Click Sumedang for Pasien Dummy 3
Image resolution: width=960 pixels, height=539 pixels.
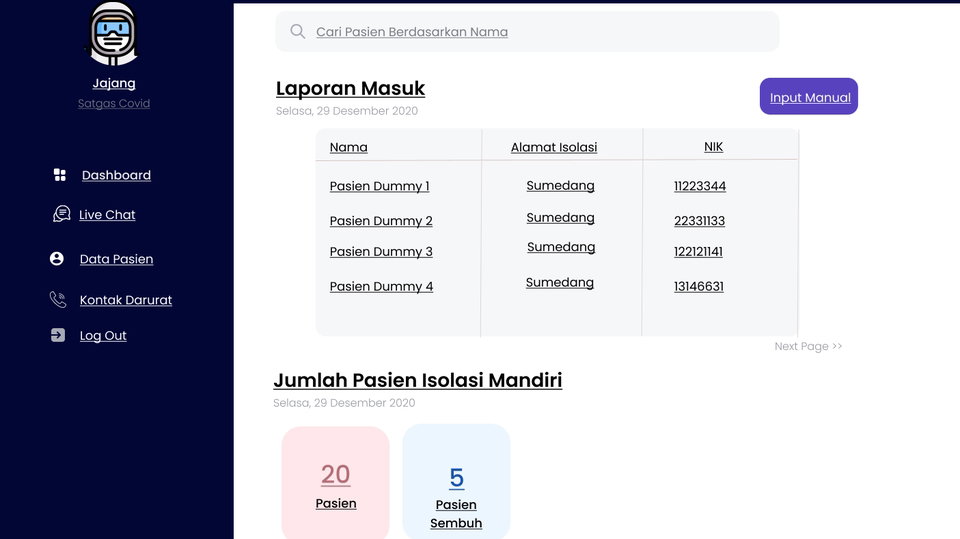point(561,247)
